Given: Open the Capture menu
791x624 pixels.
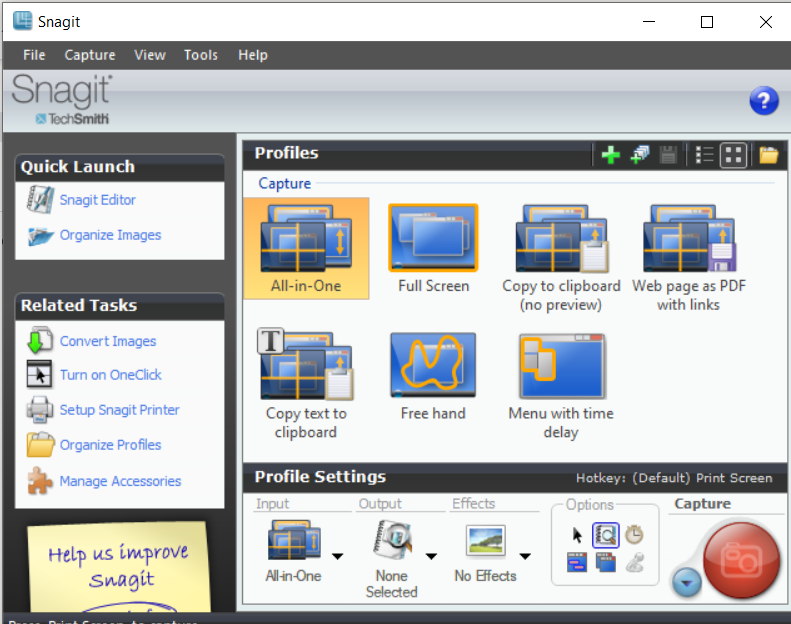Looking at the screenshot, I should 90,55.
